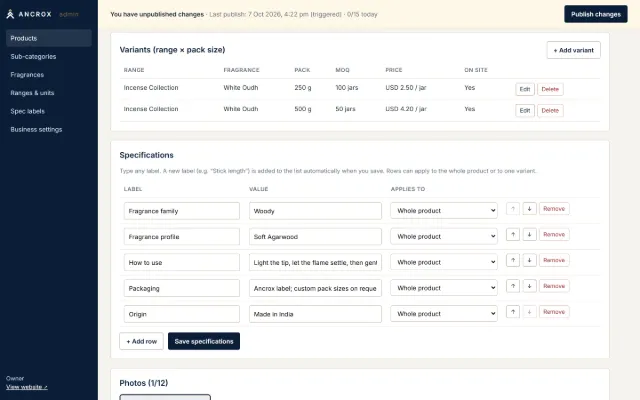Click the Made in India value field
Image resolution: width=640 pixels, height=400 pixels.
coord(315,314)
